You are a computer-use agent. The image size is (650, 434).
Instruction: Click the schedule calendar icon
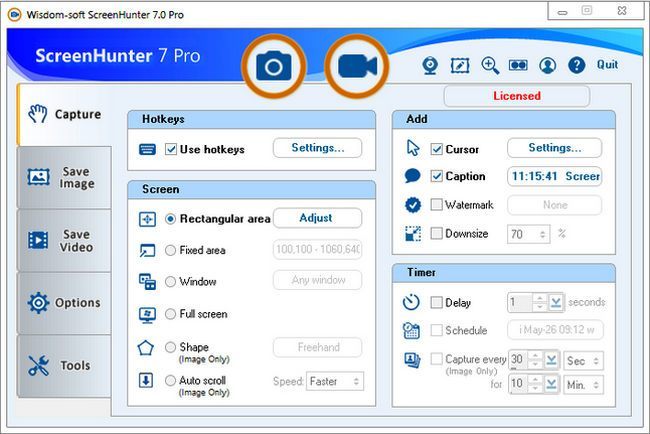tap(411, 330)
